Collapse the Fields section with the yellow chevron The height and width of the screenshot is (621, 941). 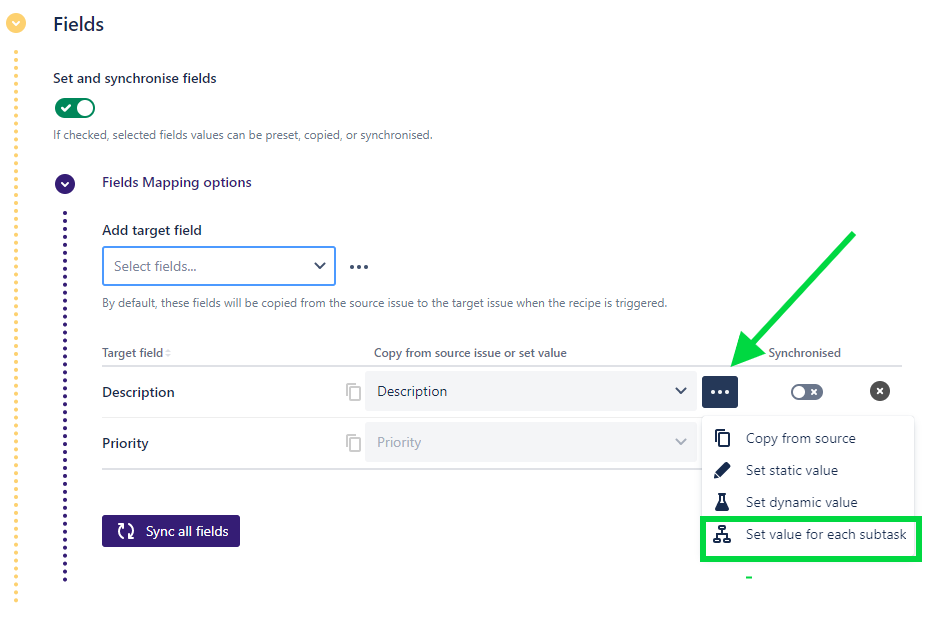(16, 23)
